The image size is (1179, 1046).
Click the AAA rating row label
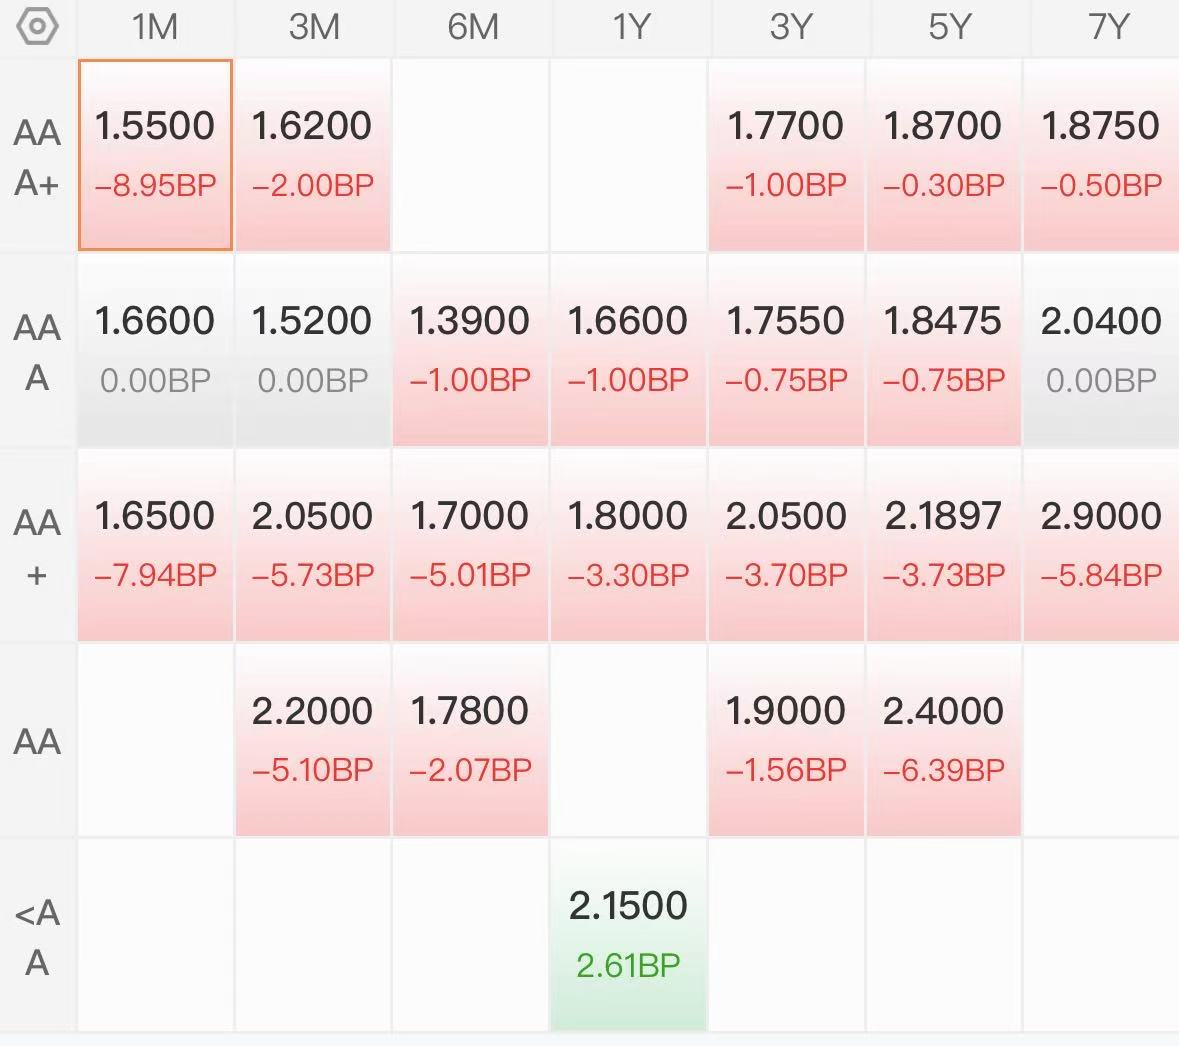coord(37,352)
